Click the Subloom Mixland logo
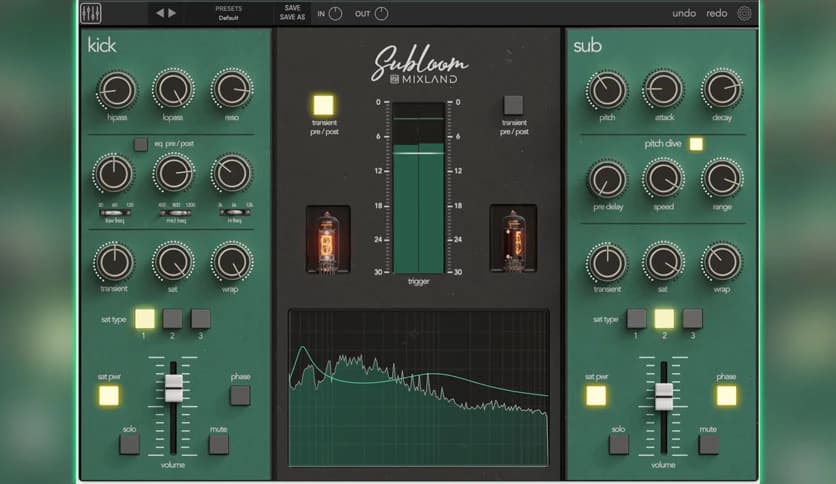The height and width of the screenshot is (484, 836). [x=420, y=65]
